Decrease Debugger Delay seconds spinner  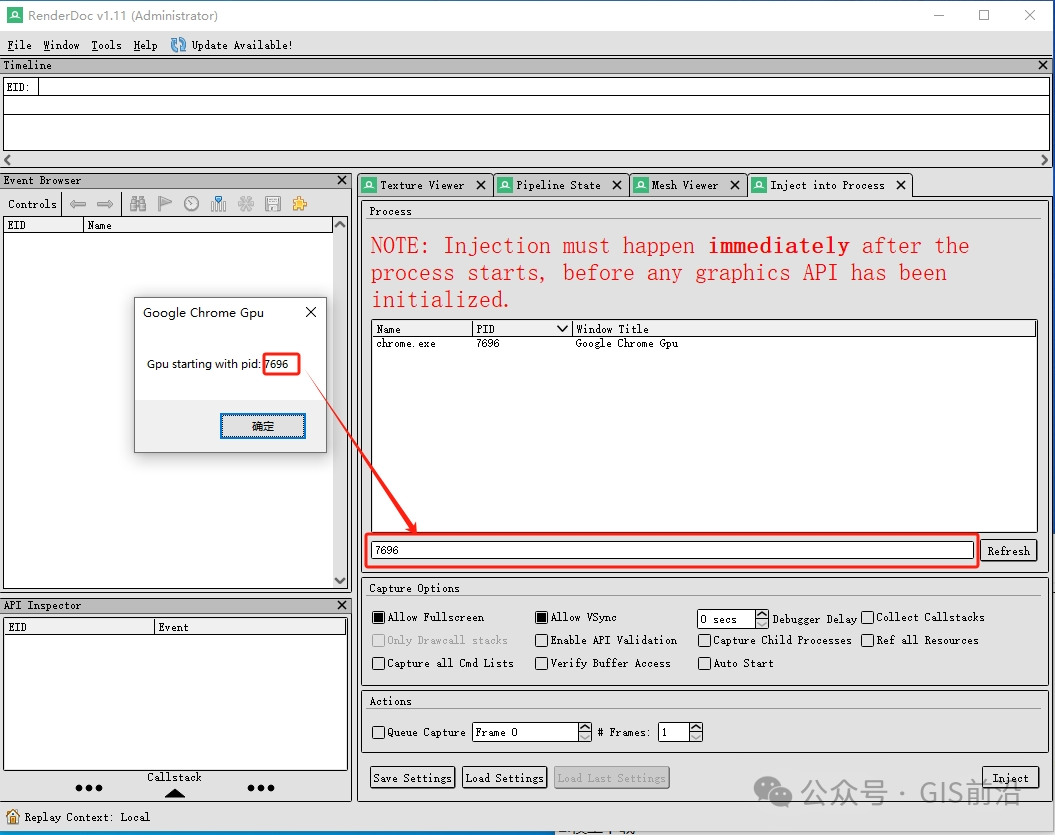(x=762, y=623)
